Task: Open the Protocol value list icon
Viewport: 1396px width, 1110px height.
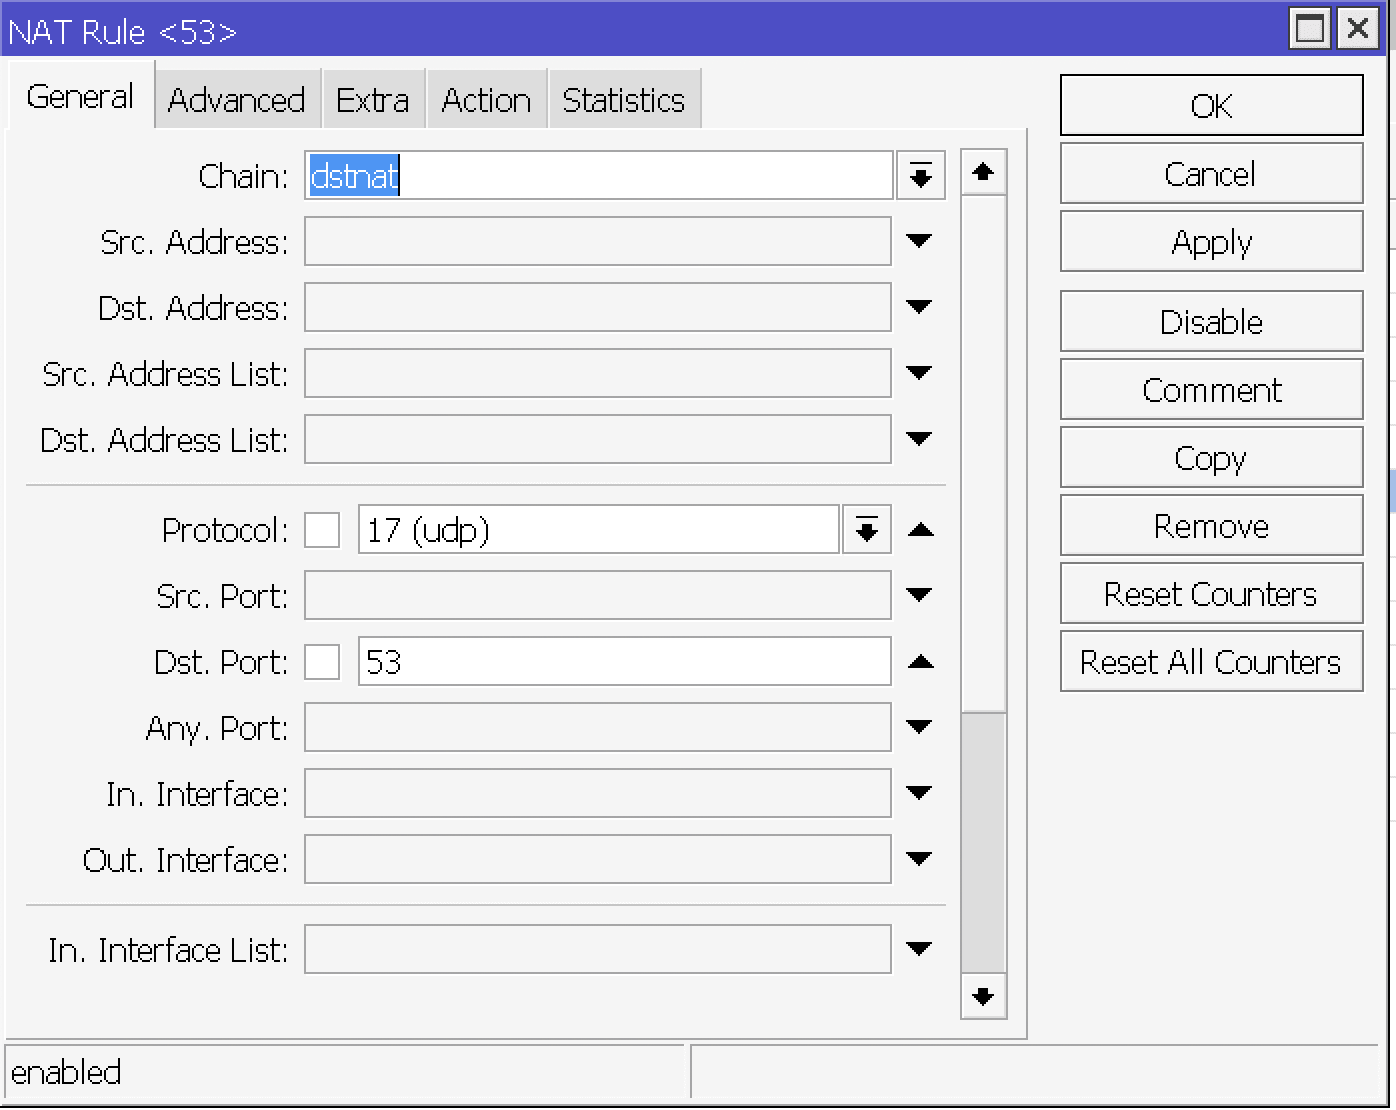Action: click(866, 530)
